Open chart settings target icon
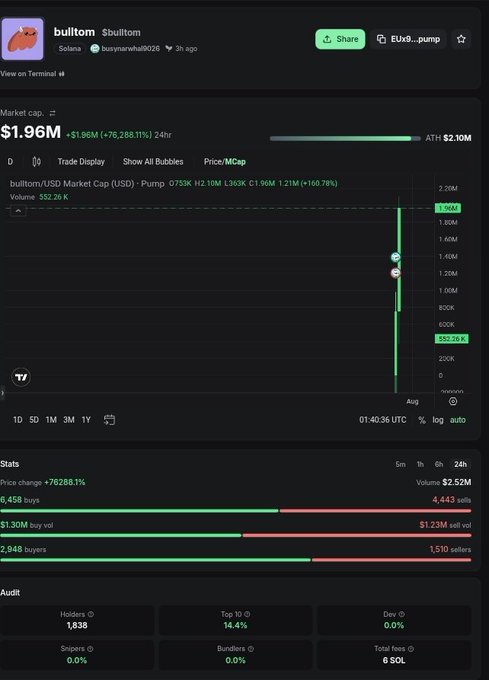The width and height of the screenshot is (489, 680). pyautogui.click(x=453, y=402)
